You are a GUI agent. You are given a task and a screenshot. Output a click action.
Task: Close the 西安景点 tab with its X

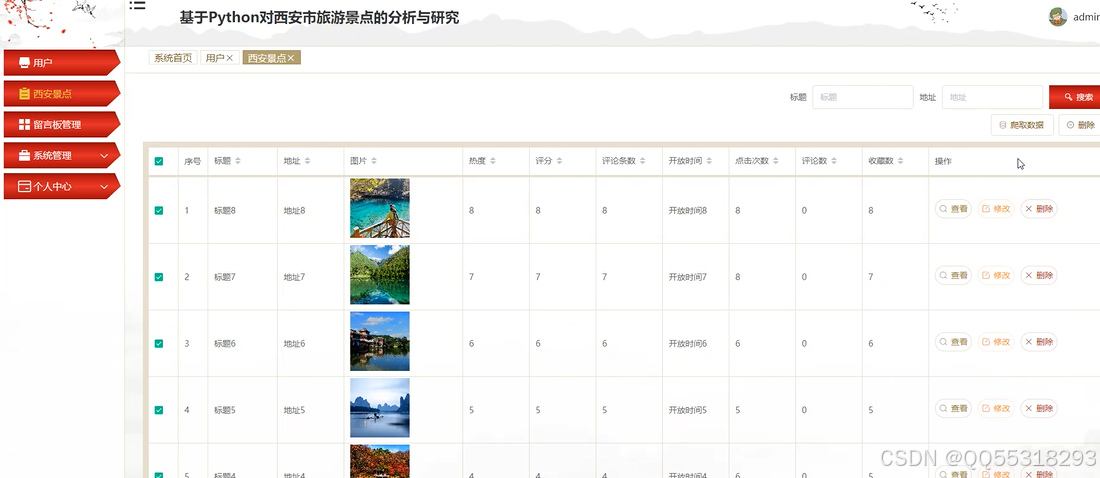tap(290, 58)
